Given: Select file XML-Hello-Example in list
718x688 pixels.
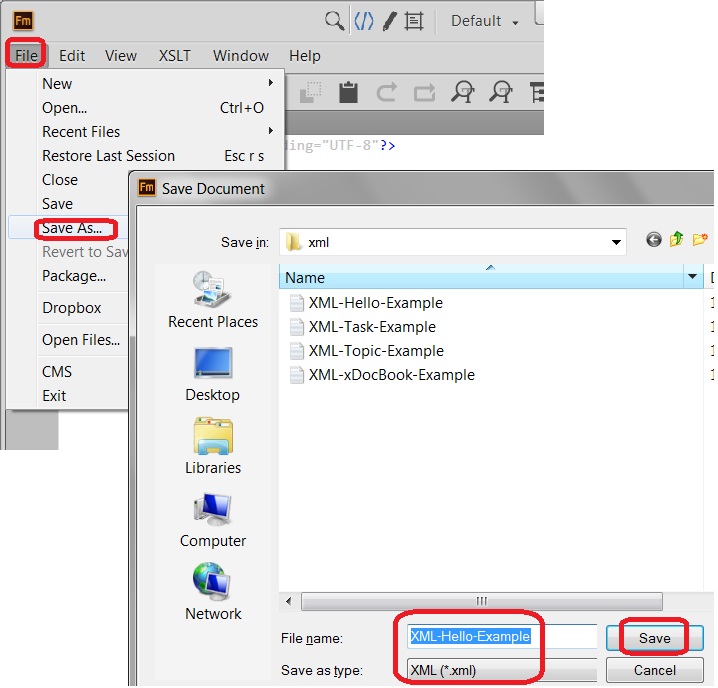Looking at the screenshot, I should pyautogui.click(x=375, y=303).
